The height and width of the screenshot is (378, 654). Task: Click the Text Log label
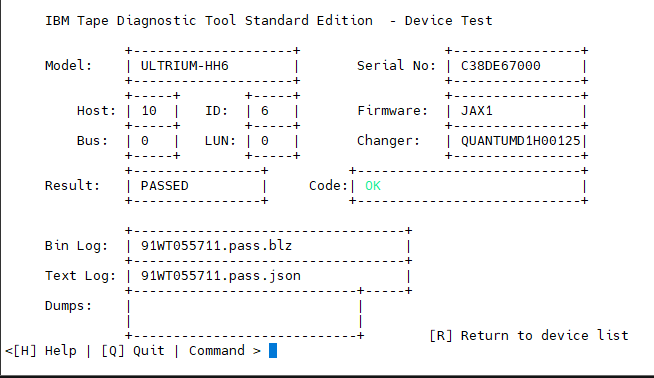coord(80,276)
